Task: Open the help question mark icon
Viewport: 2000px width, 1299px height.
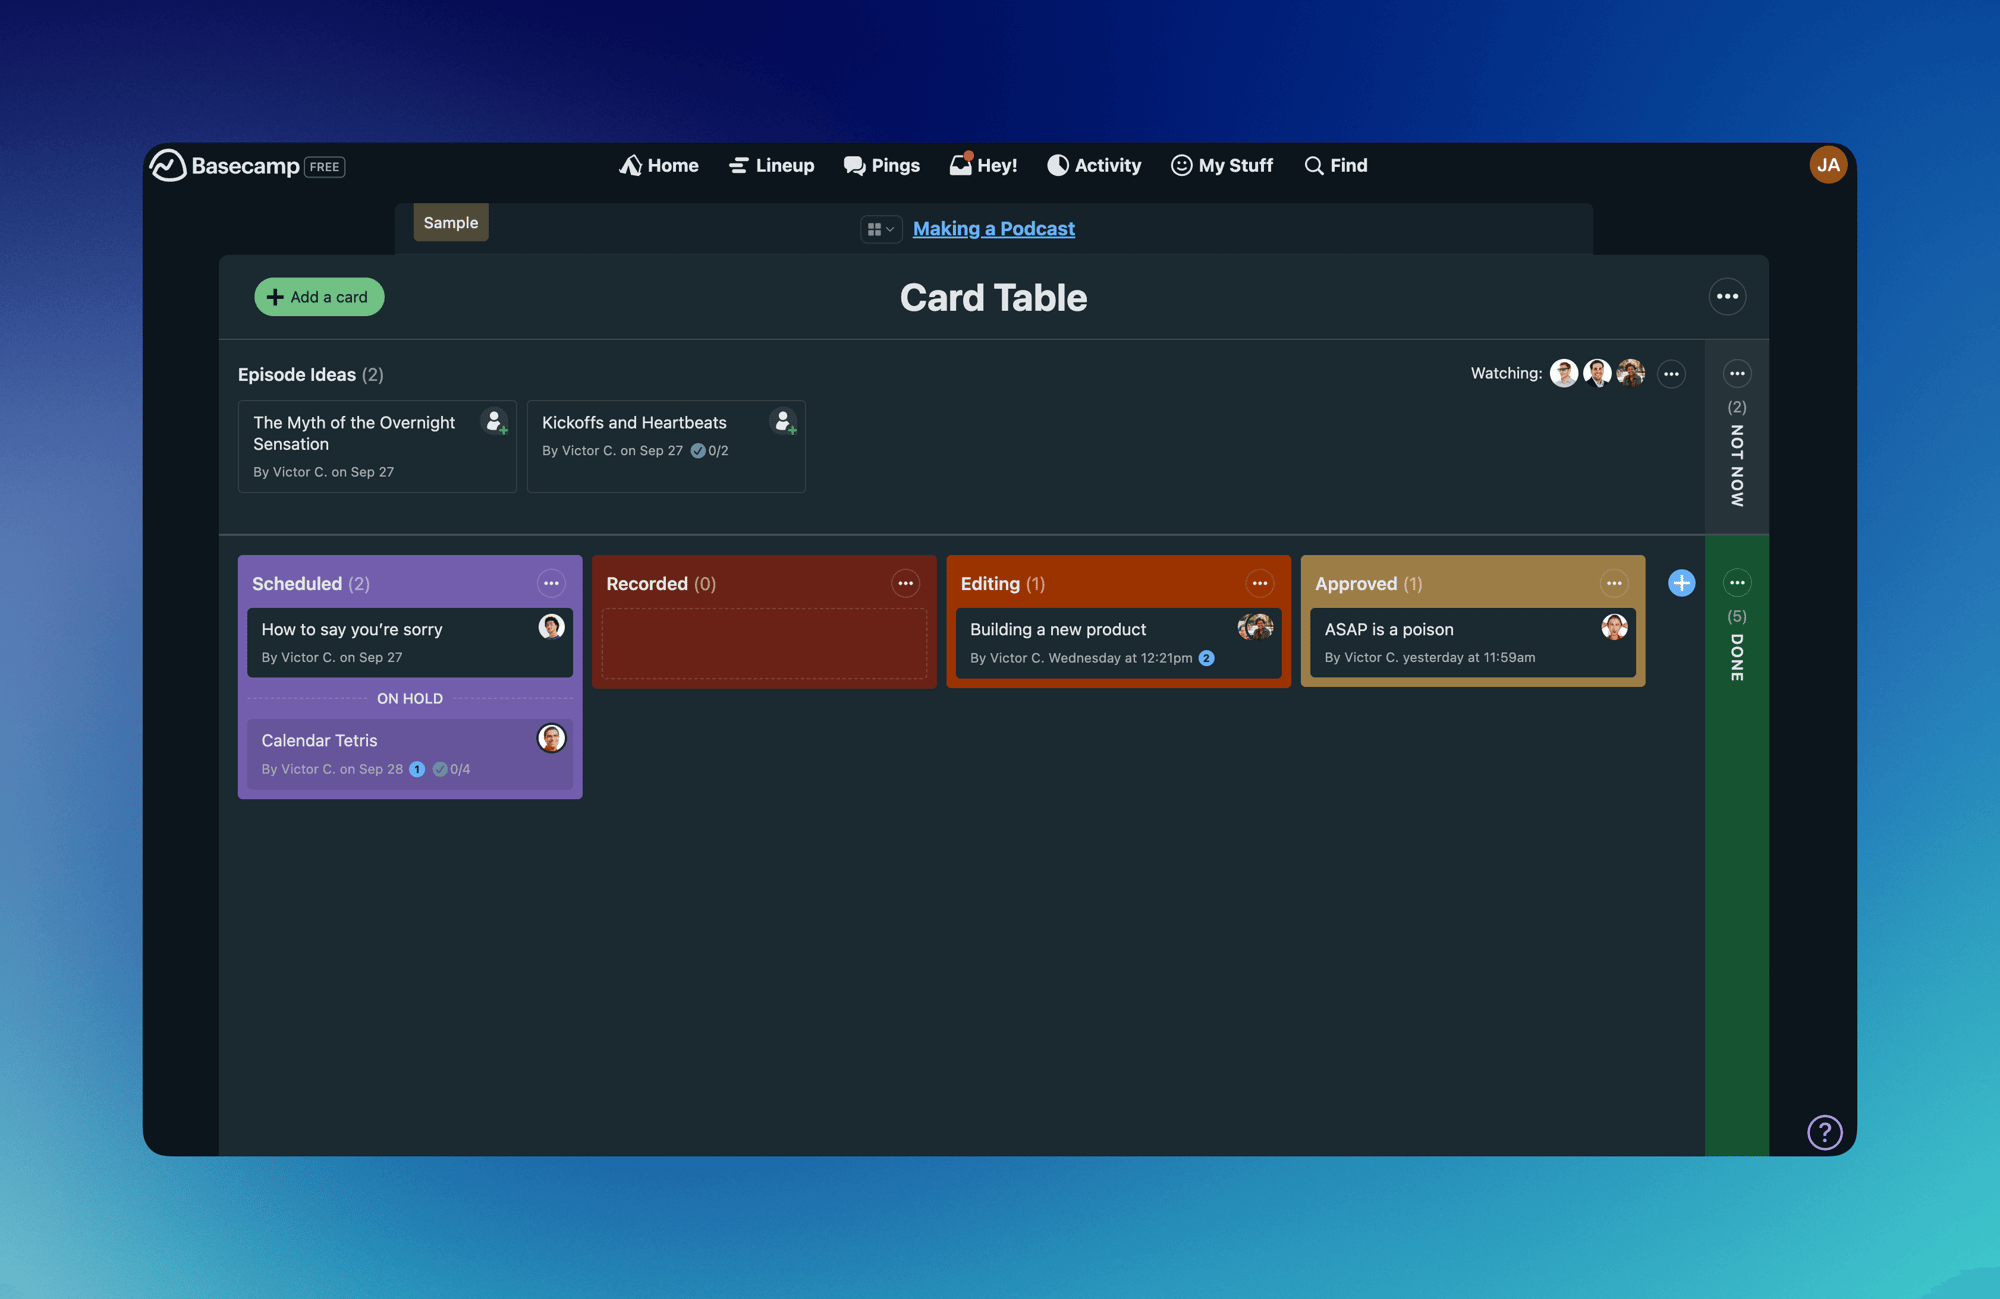Action: pyautogui.click(x=1824, y=1132)
